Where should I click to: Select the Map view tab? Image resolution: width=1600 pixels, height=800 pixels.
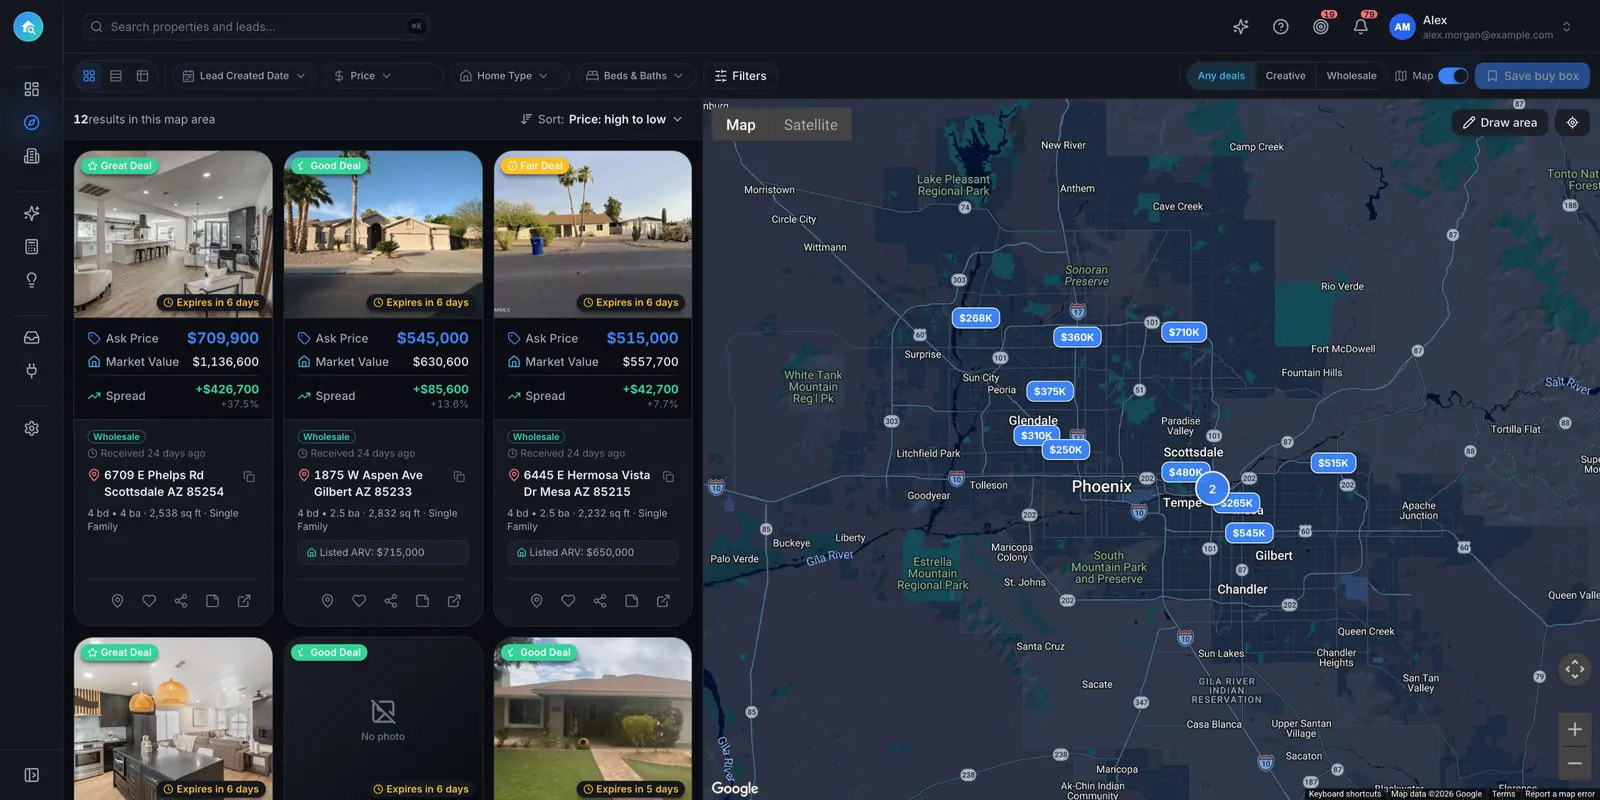click(740, 125)
